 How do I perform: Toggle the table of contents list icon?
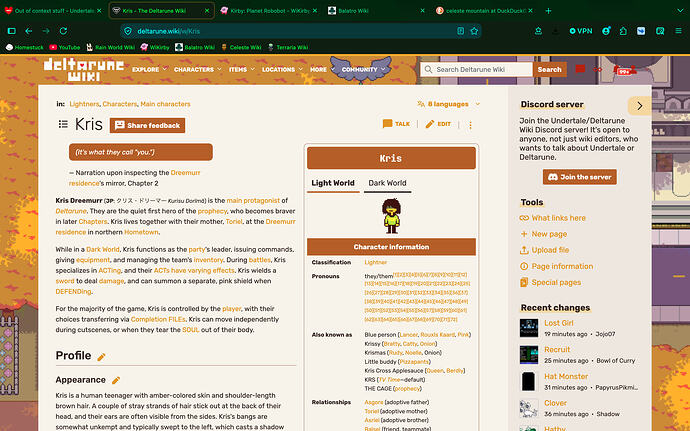pyautogui.click(x=63, y=125)
